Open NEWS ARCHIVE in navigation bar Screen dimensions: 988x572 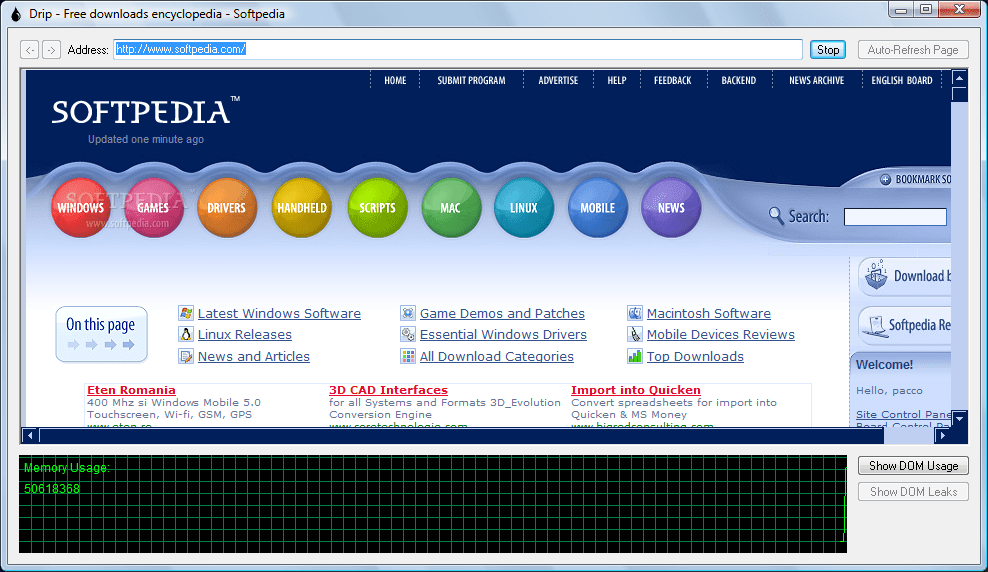pos(817,81)
